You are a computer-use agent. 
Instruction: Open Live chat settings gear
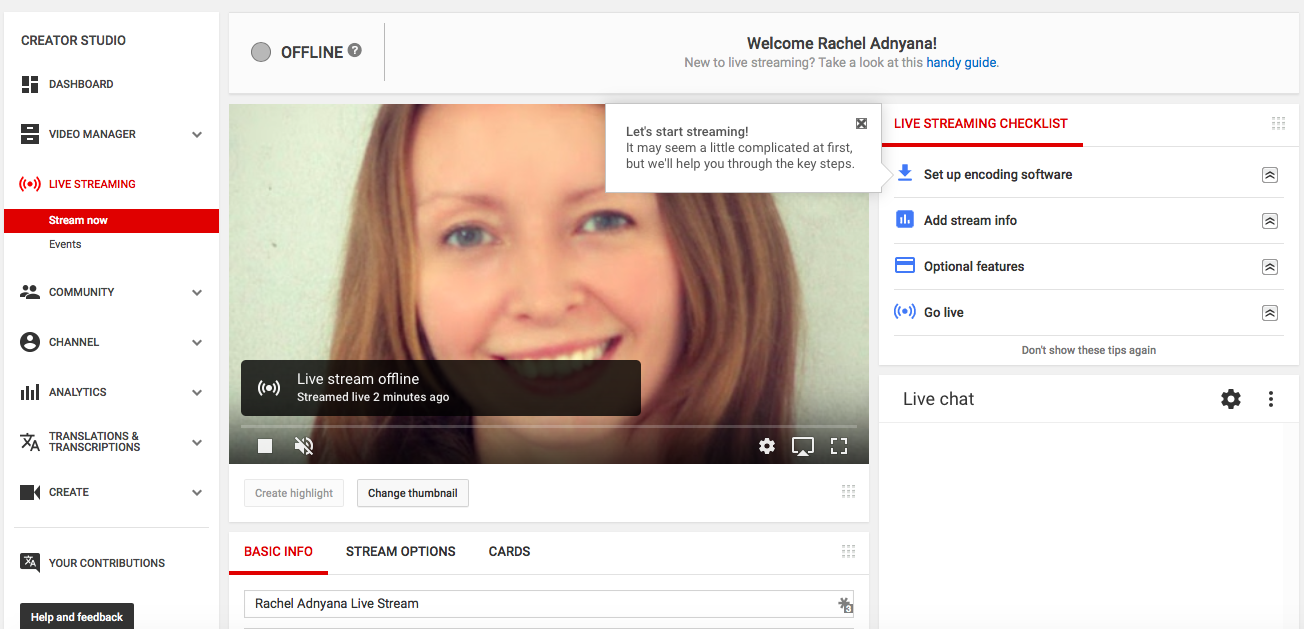click(1231, 399)
